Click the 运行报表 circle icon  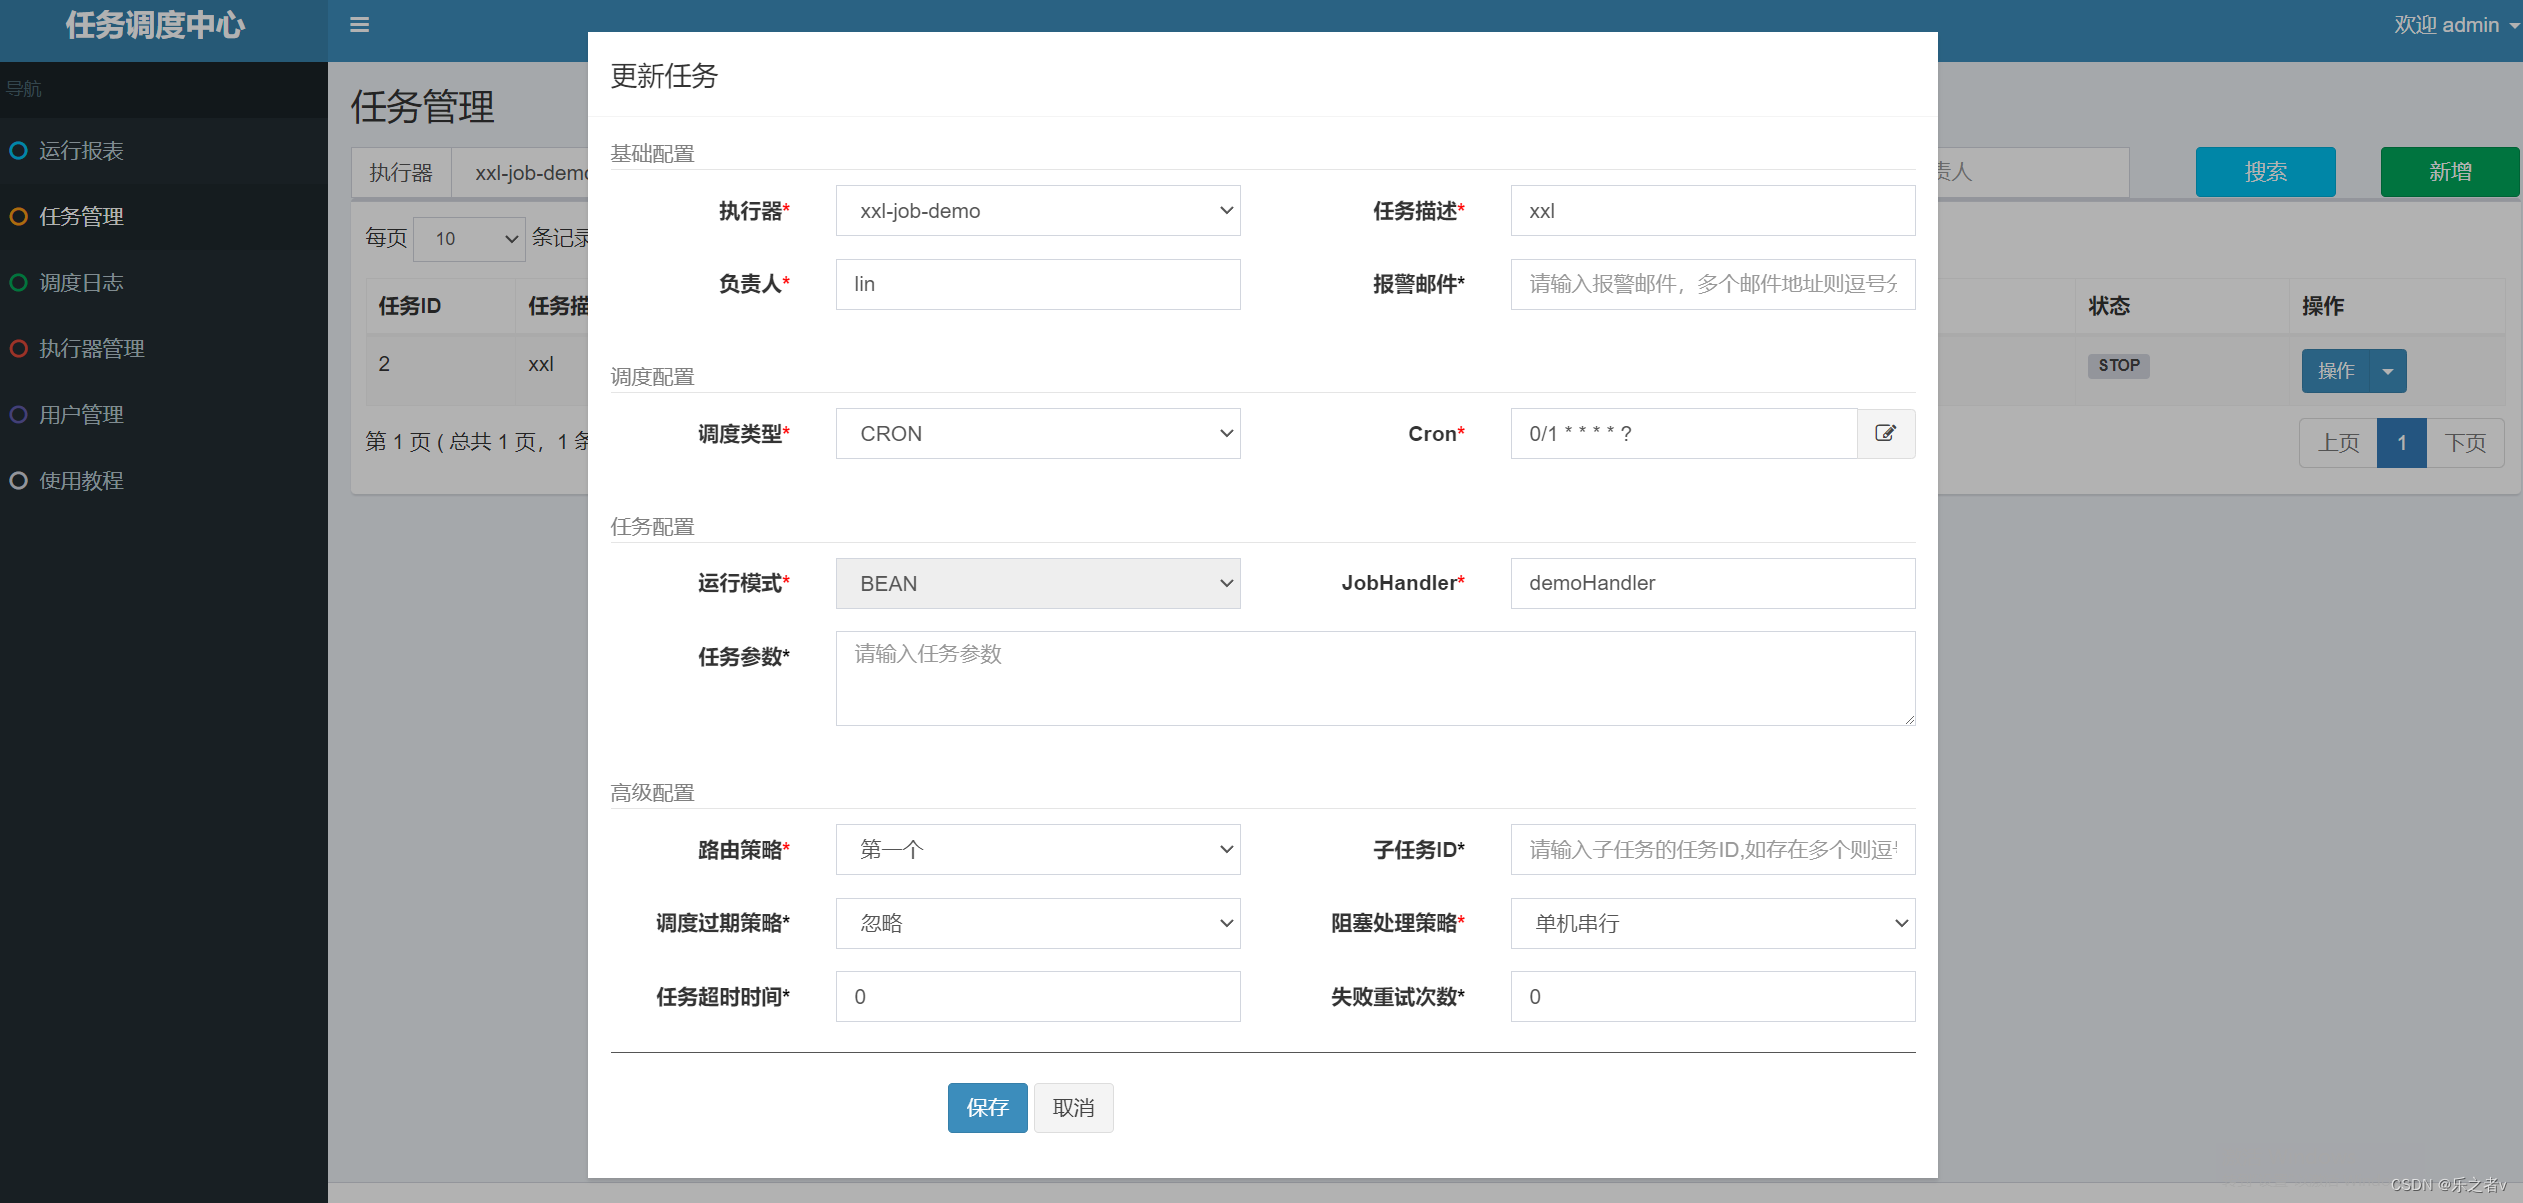[x=18, y=150]
